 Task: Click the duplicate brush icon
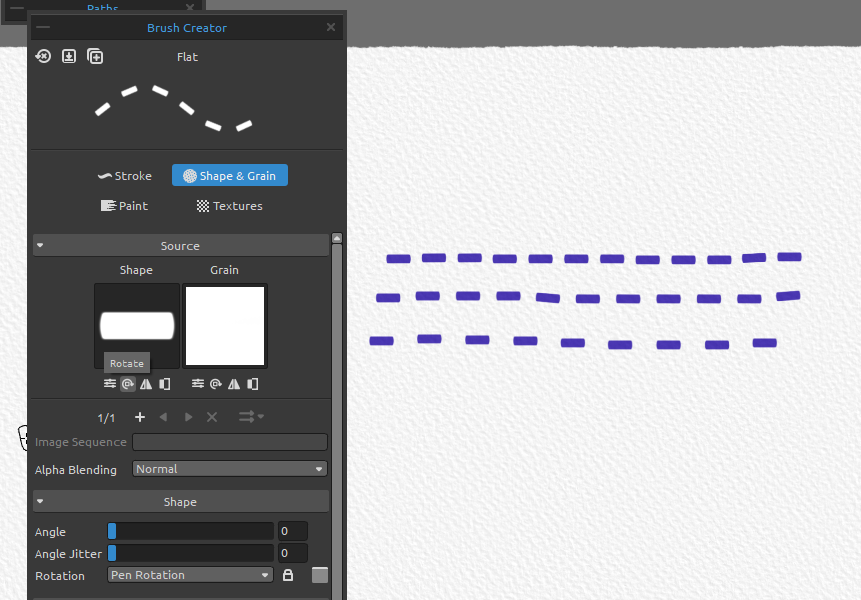tap(95, 56)
